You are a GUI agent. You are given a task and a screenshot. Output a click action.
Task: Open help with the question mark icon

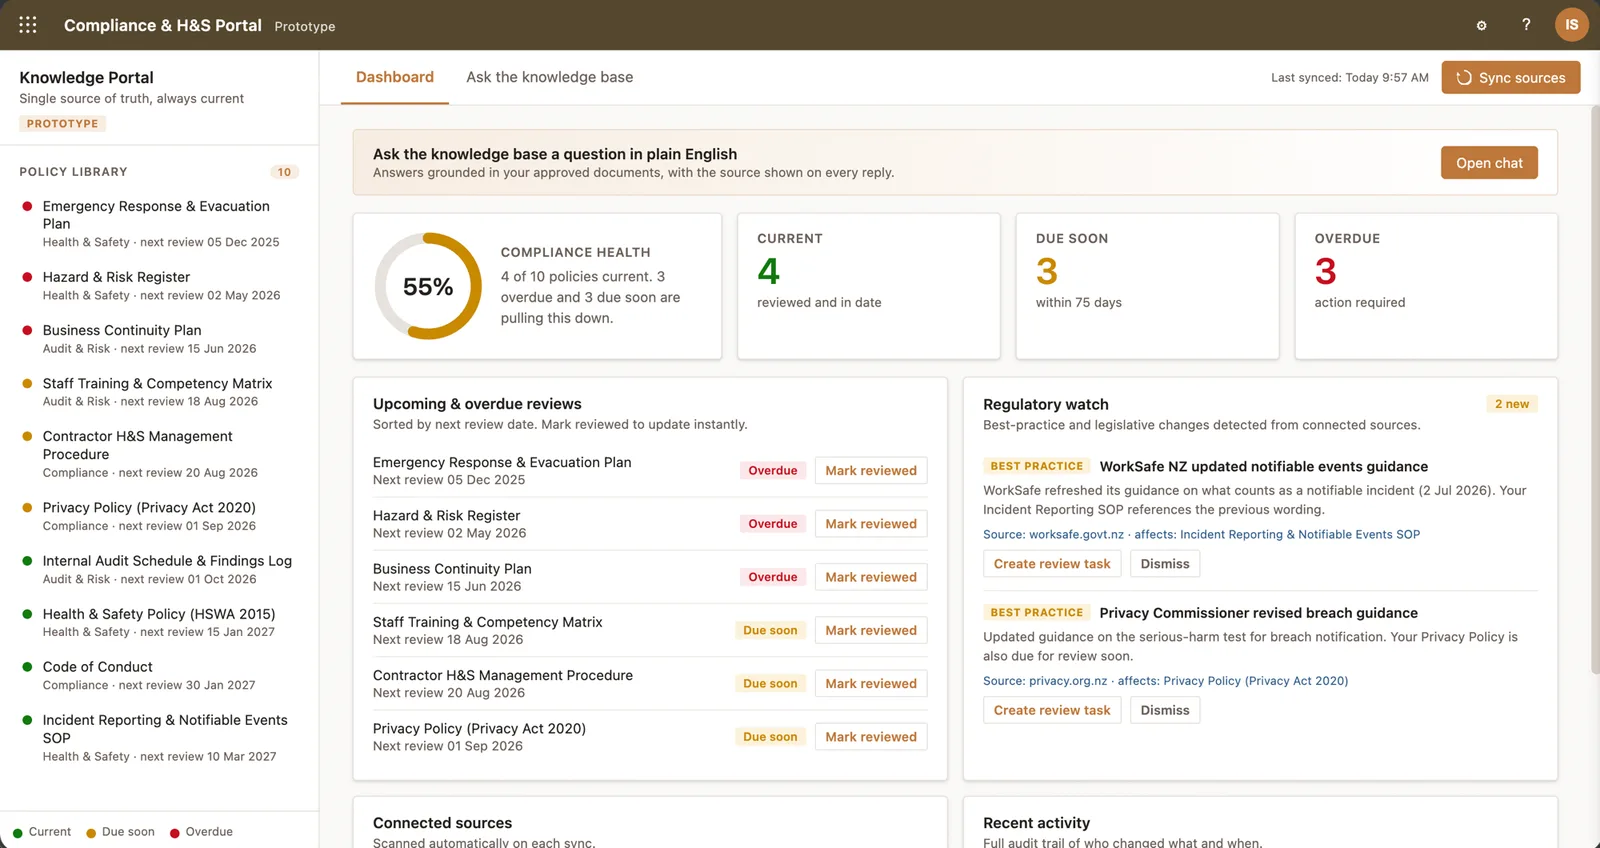click(x=1526, y=25)
